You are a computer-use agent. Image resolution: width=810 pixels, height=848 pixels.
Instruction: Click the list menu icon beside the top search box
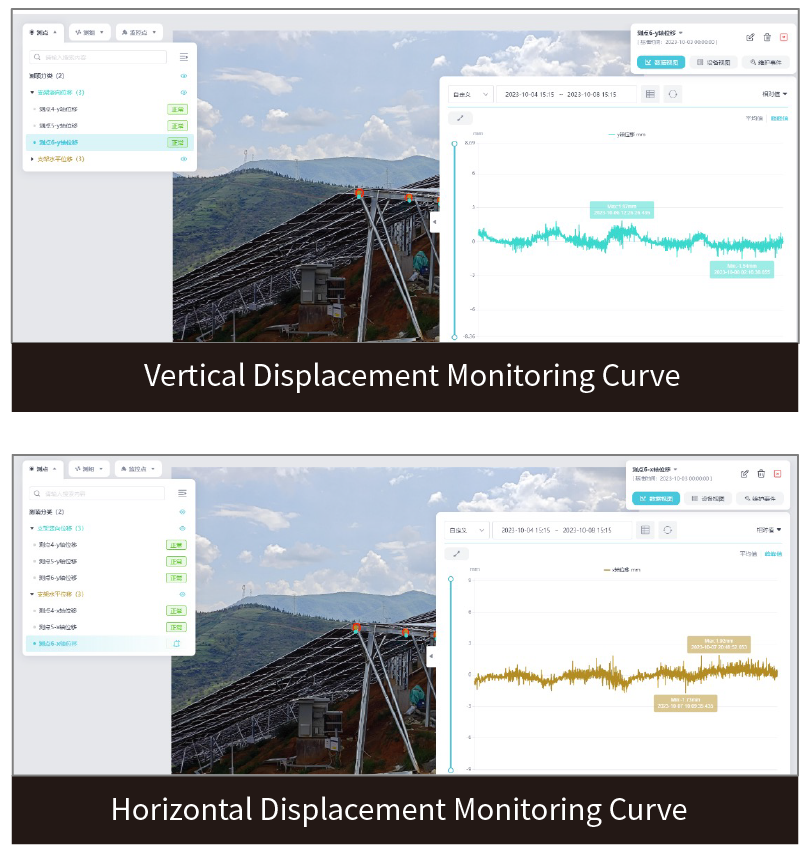183,58
